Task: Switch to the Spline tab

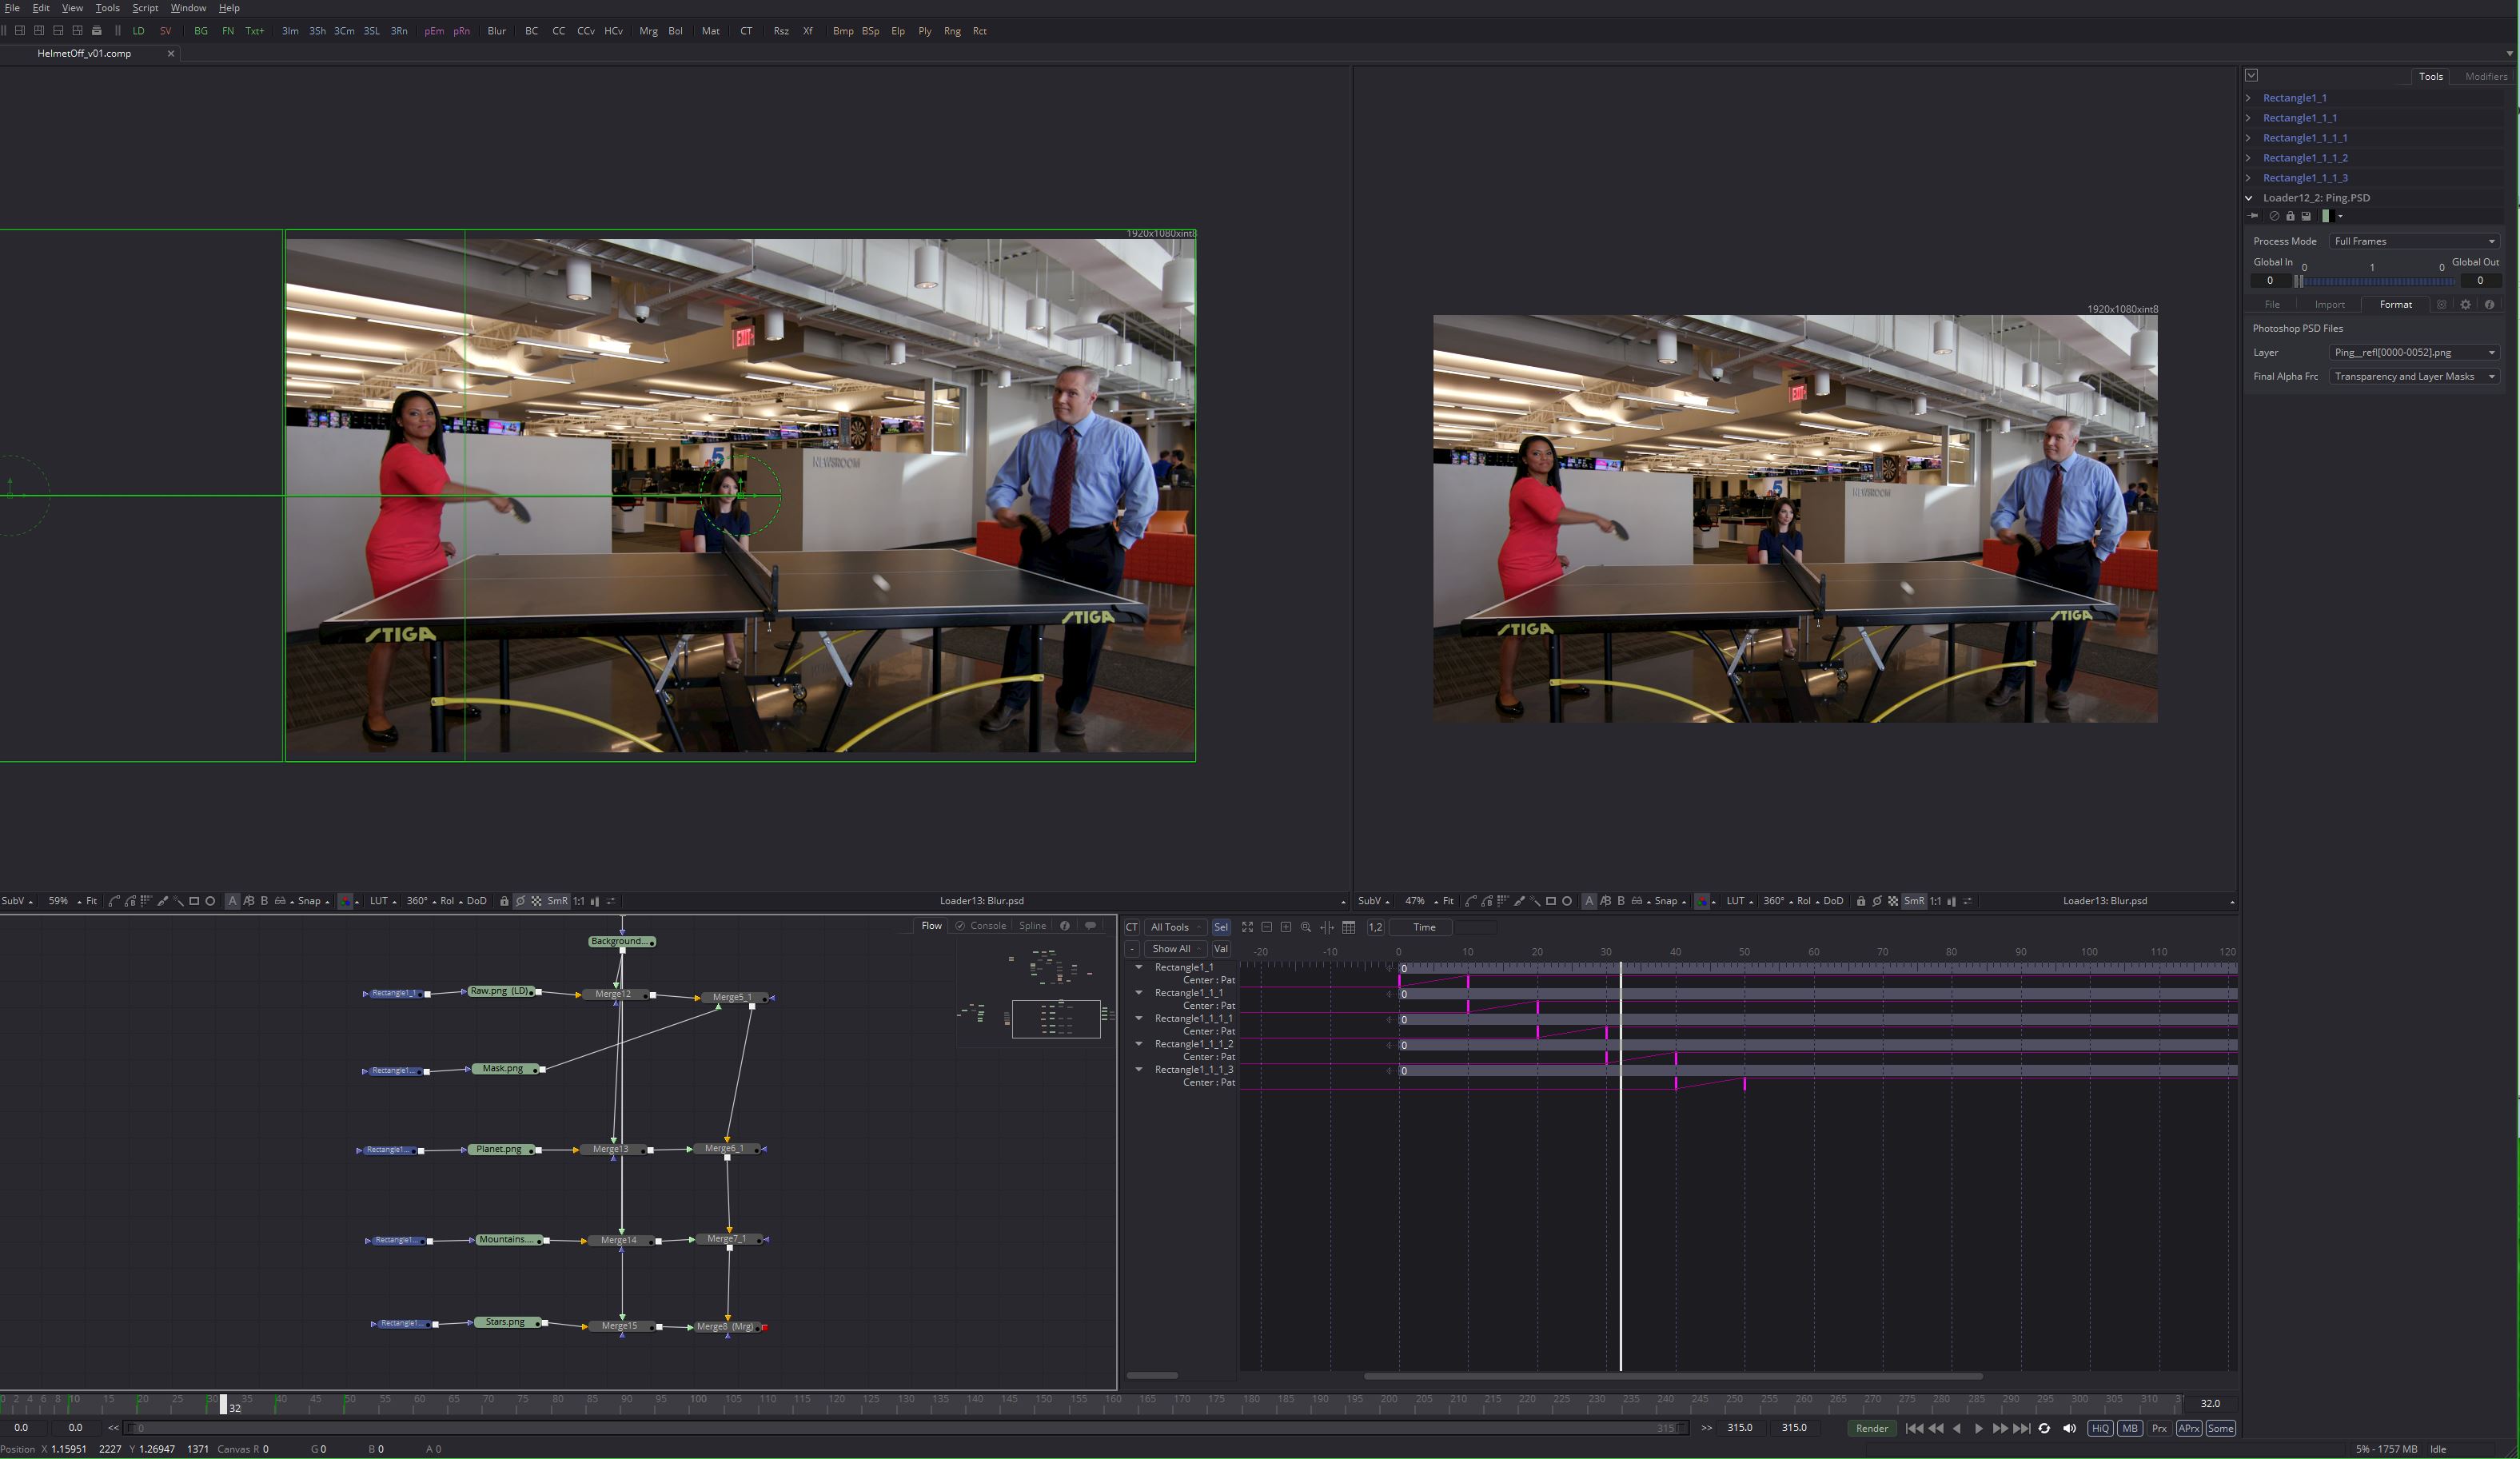Action: [1032, 926]
